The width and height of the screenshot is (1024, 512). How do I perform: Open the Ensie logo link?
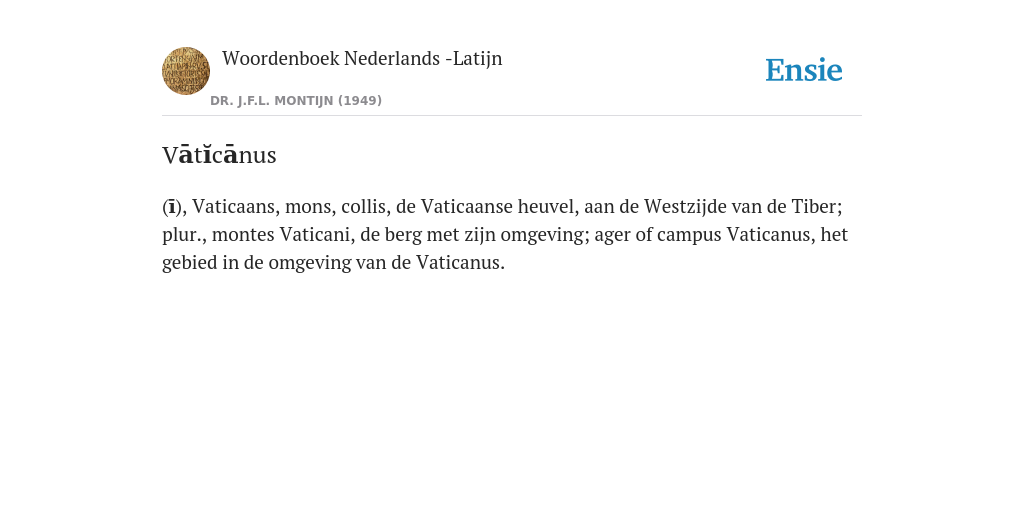pyautogui.click(x=804, y=70)
